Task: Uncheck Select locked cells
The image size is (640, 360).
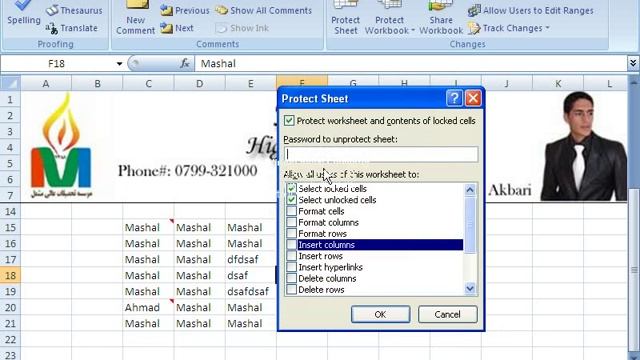Action: tap(291, 188)
